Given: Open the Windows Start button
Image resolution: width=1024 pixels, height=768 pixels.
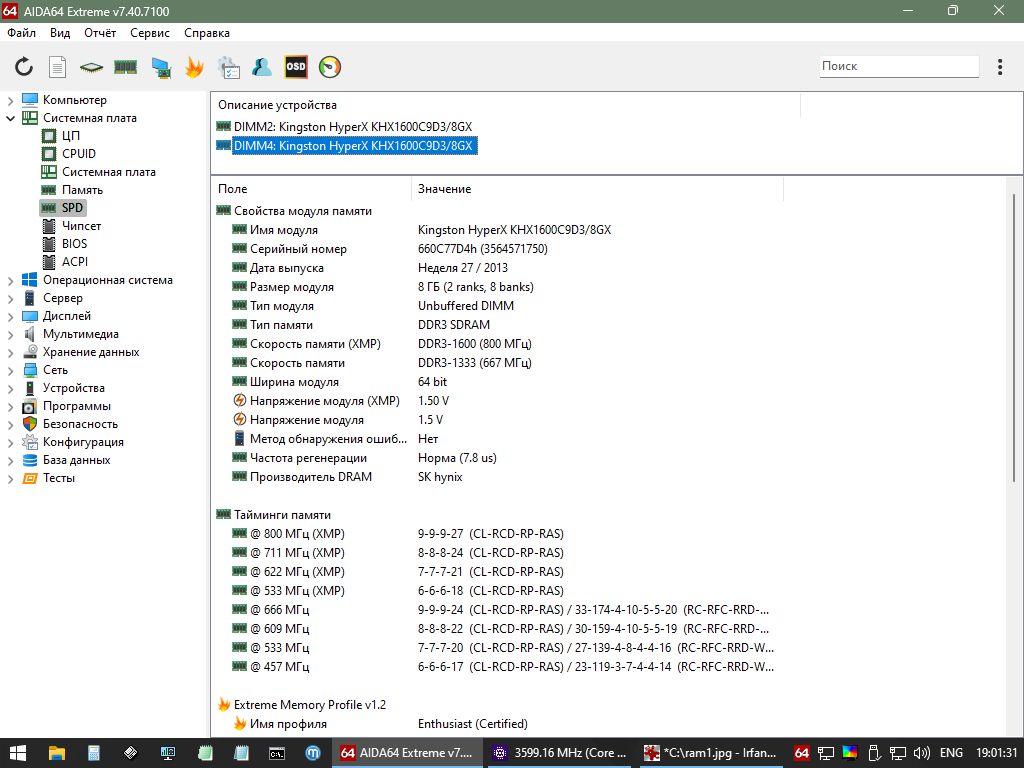Looking at the screenshot, I should pos(18,753).
